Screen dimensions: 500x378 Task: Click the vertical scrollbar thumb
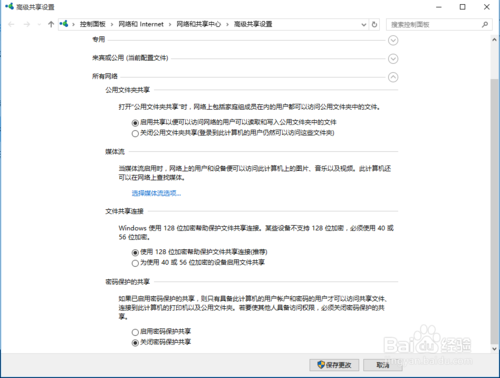click(494, 211)
